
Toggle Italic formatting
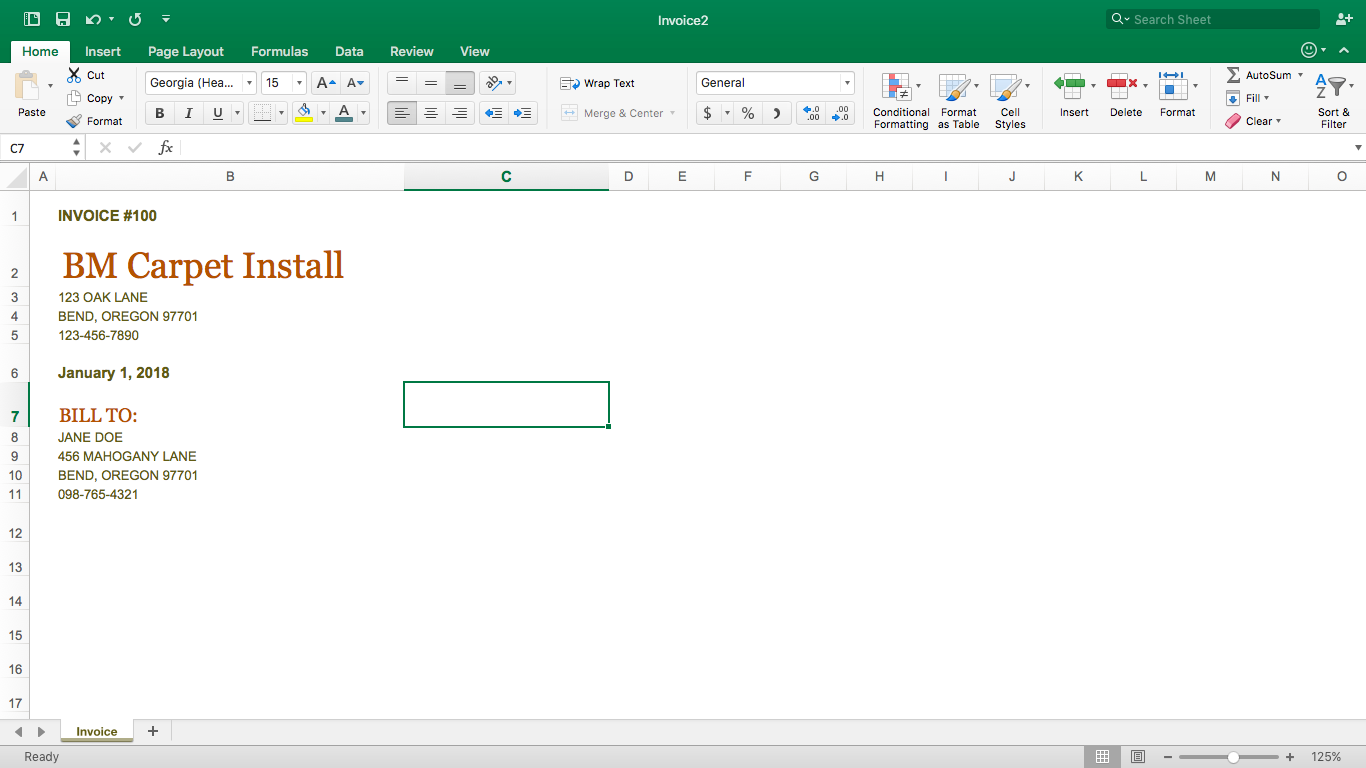coord(188,113)
